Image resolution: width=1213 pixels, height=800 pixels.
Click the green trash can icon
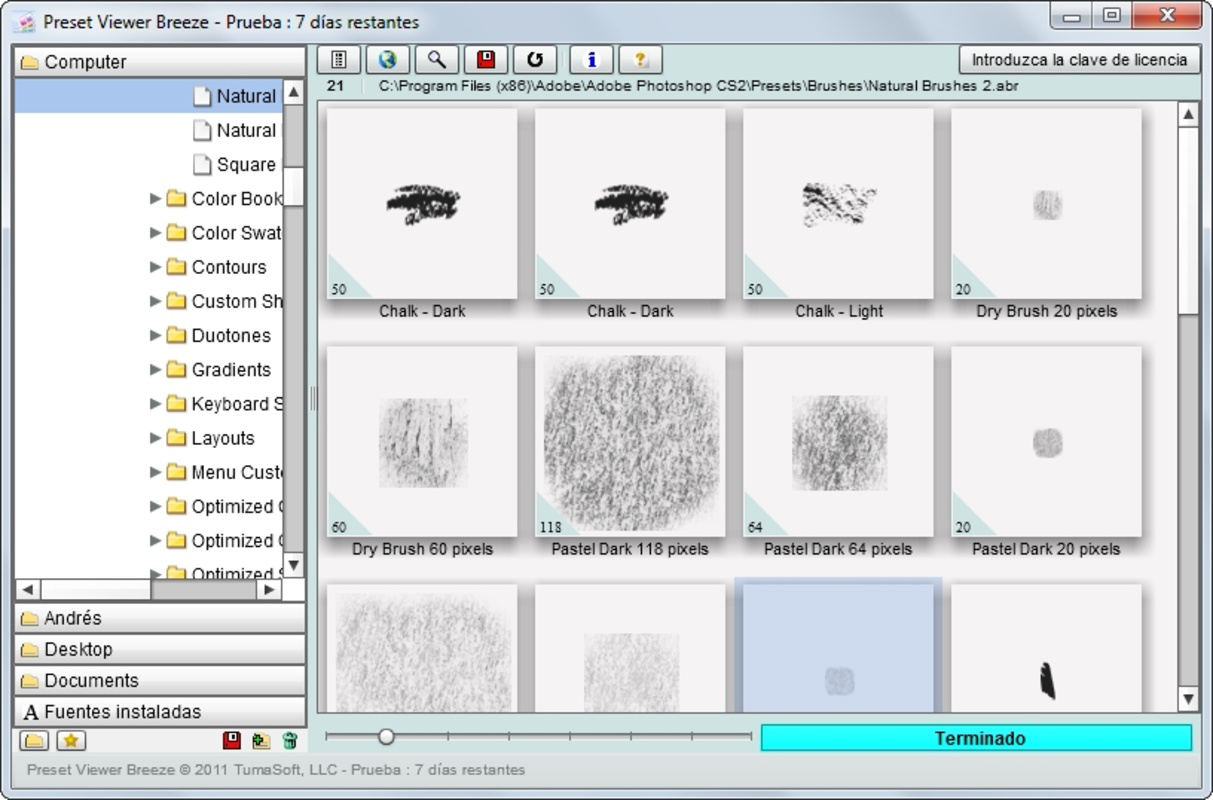(x=290, y=741)
